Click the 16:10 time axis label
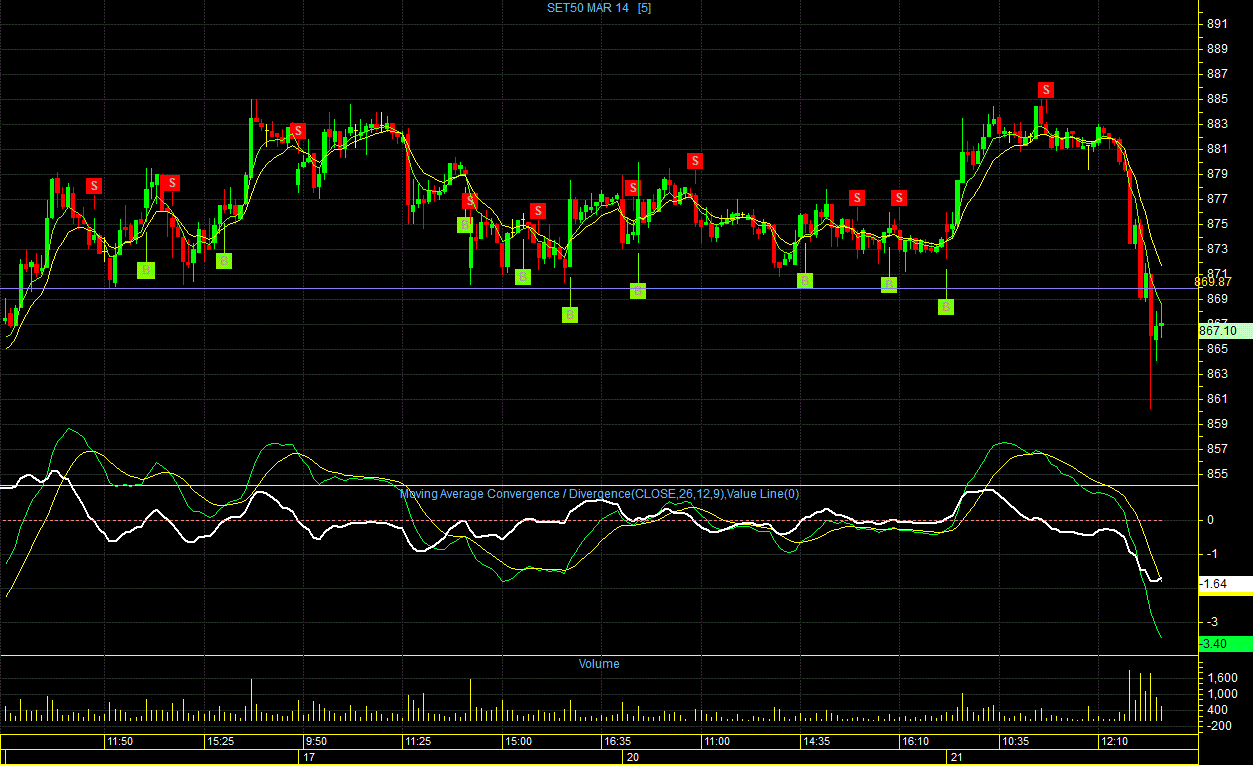The width and height of the screenshot is (1253, 765). [915, 742]
